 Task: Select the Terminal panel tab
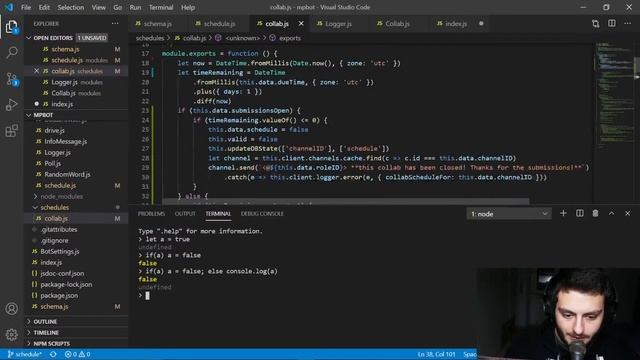coord(218,214)
